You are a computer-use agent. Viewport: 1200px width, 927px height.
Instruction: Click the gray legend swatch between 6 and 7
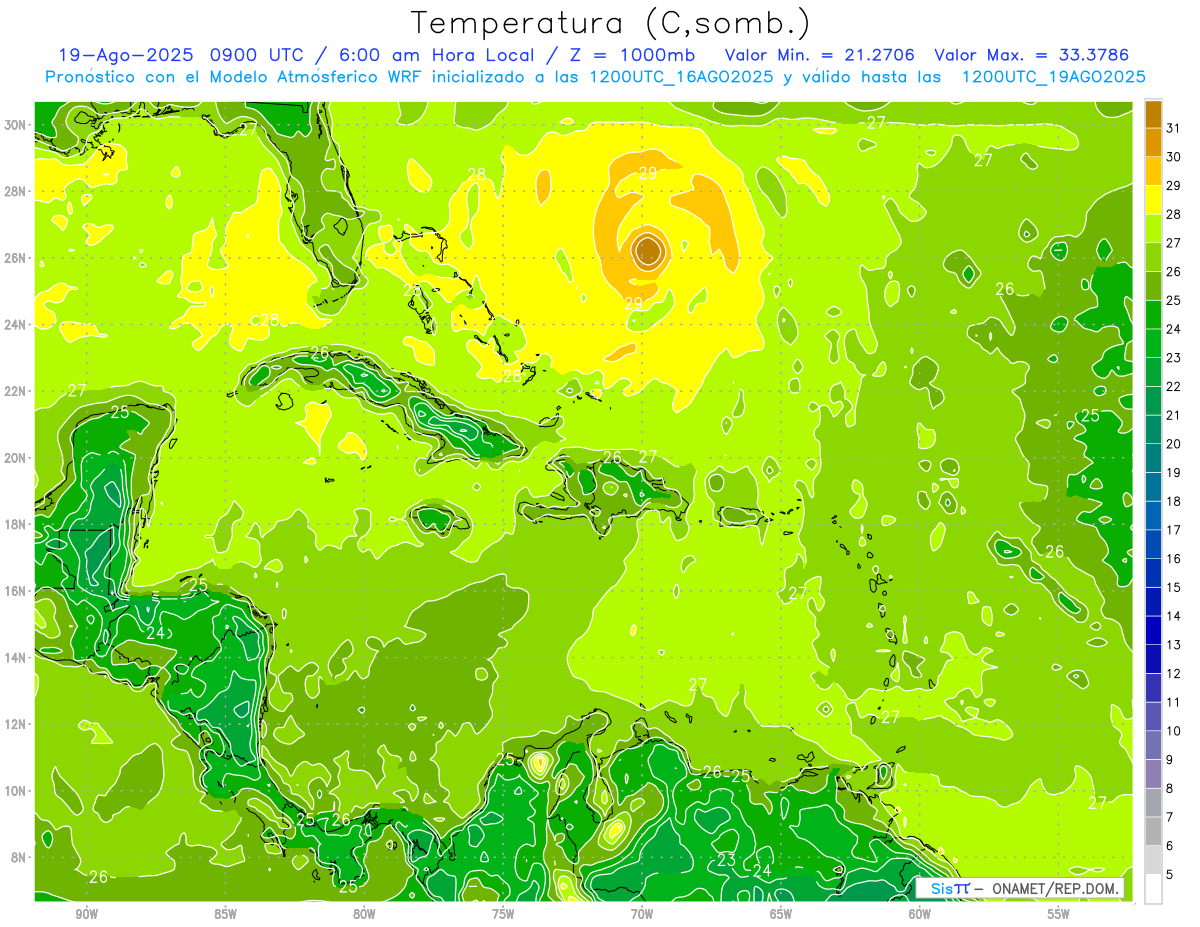tap(1153, 832)
